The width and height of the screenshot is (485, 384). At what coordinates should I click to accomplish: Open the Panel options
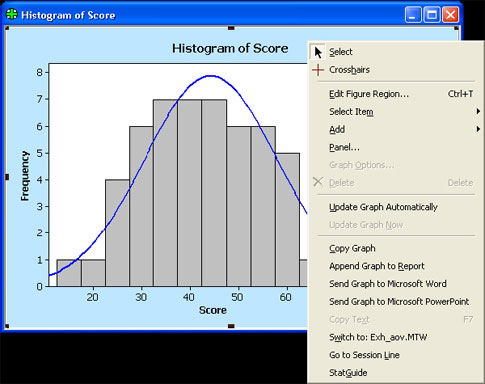(395, 147)
